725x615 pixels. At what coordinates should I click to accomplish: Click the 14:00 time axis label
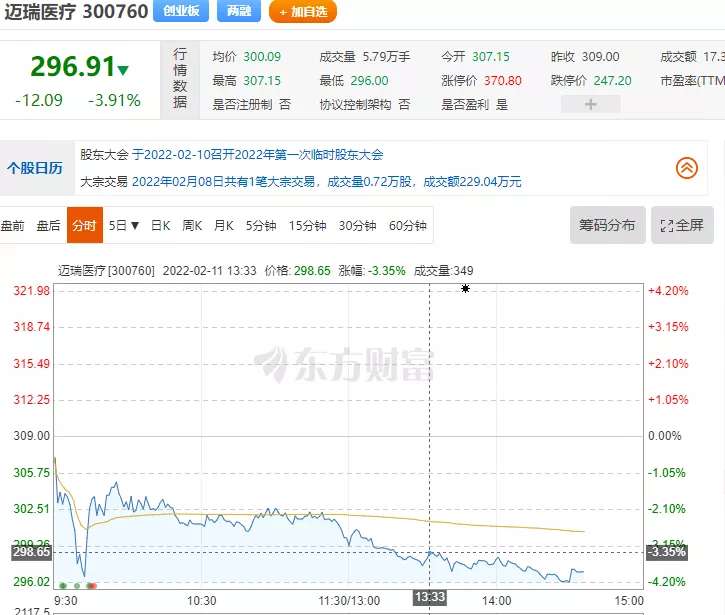pos(497,601)
